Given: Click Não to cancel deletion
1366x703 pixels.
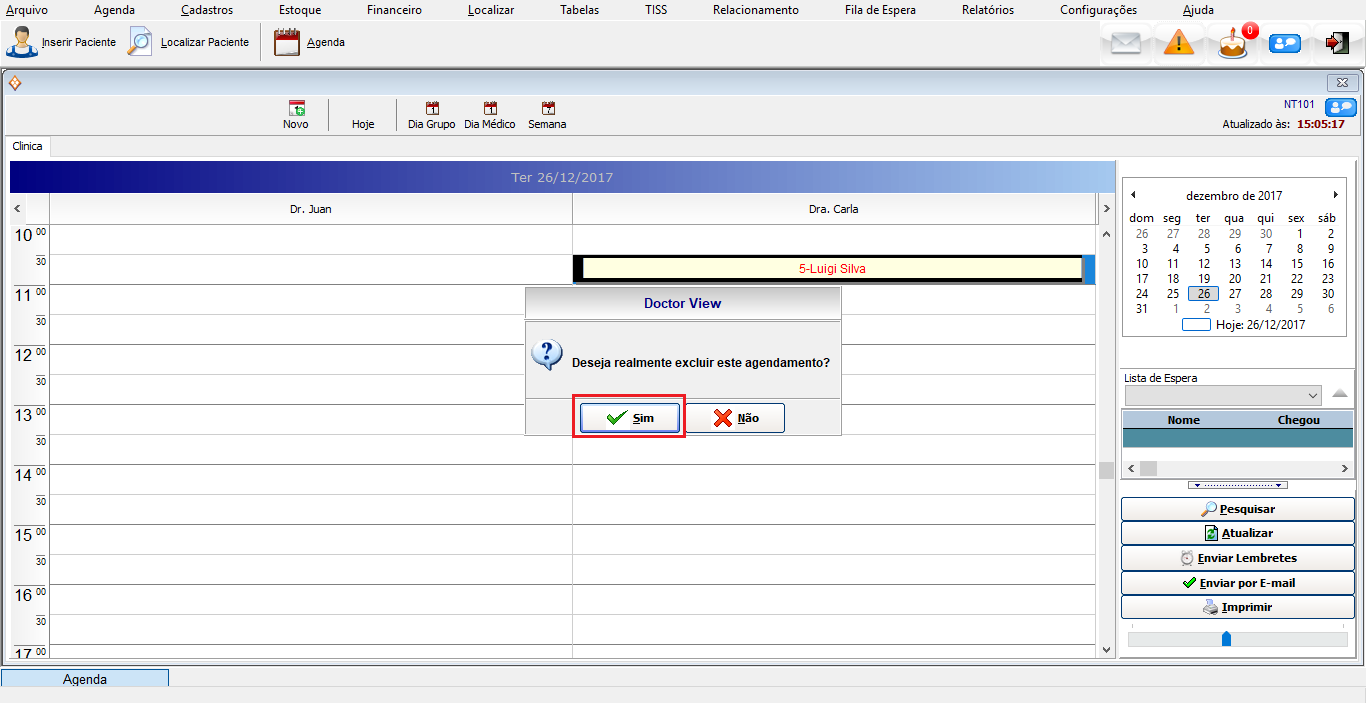Looking at the screenshot, I should (735, 418).
